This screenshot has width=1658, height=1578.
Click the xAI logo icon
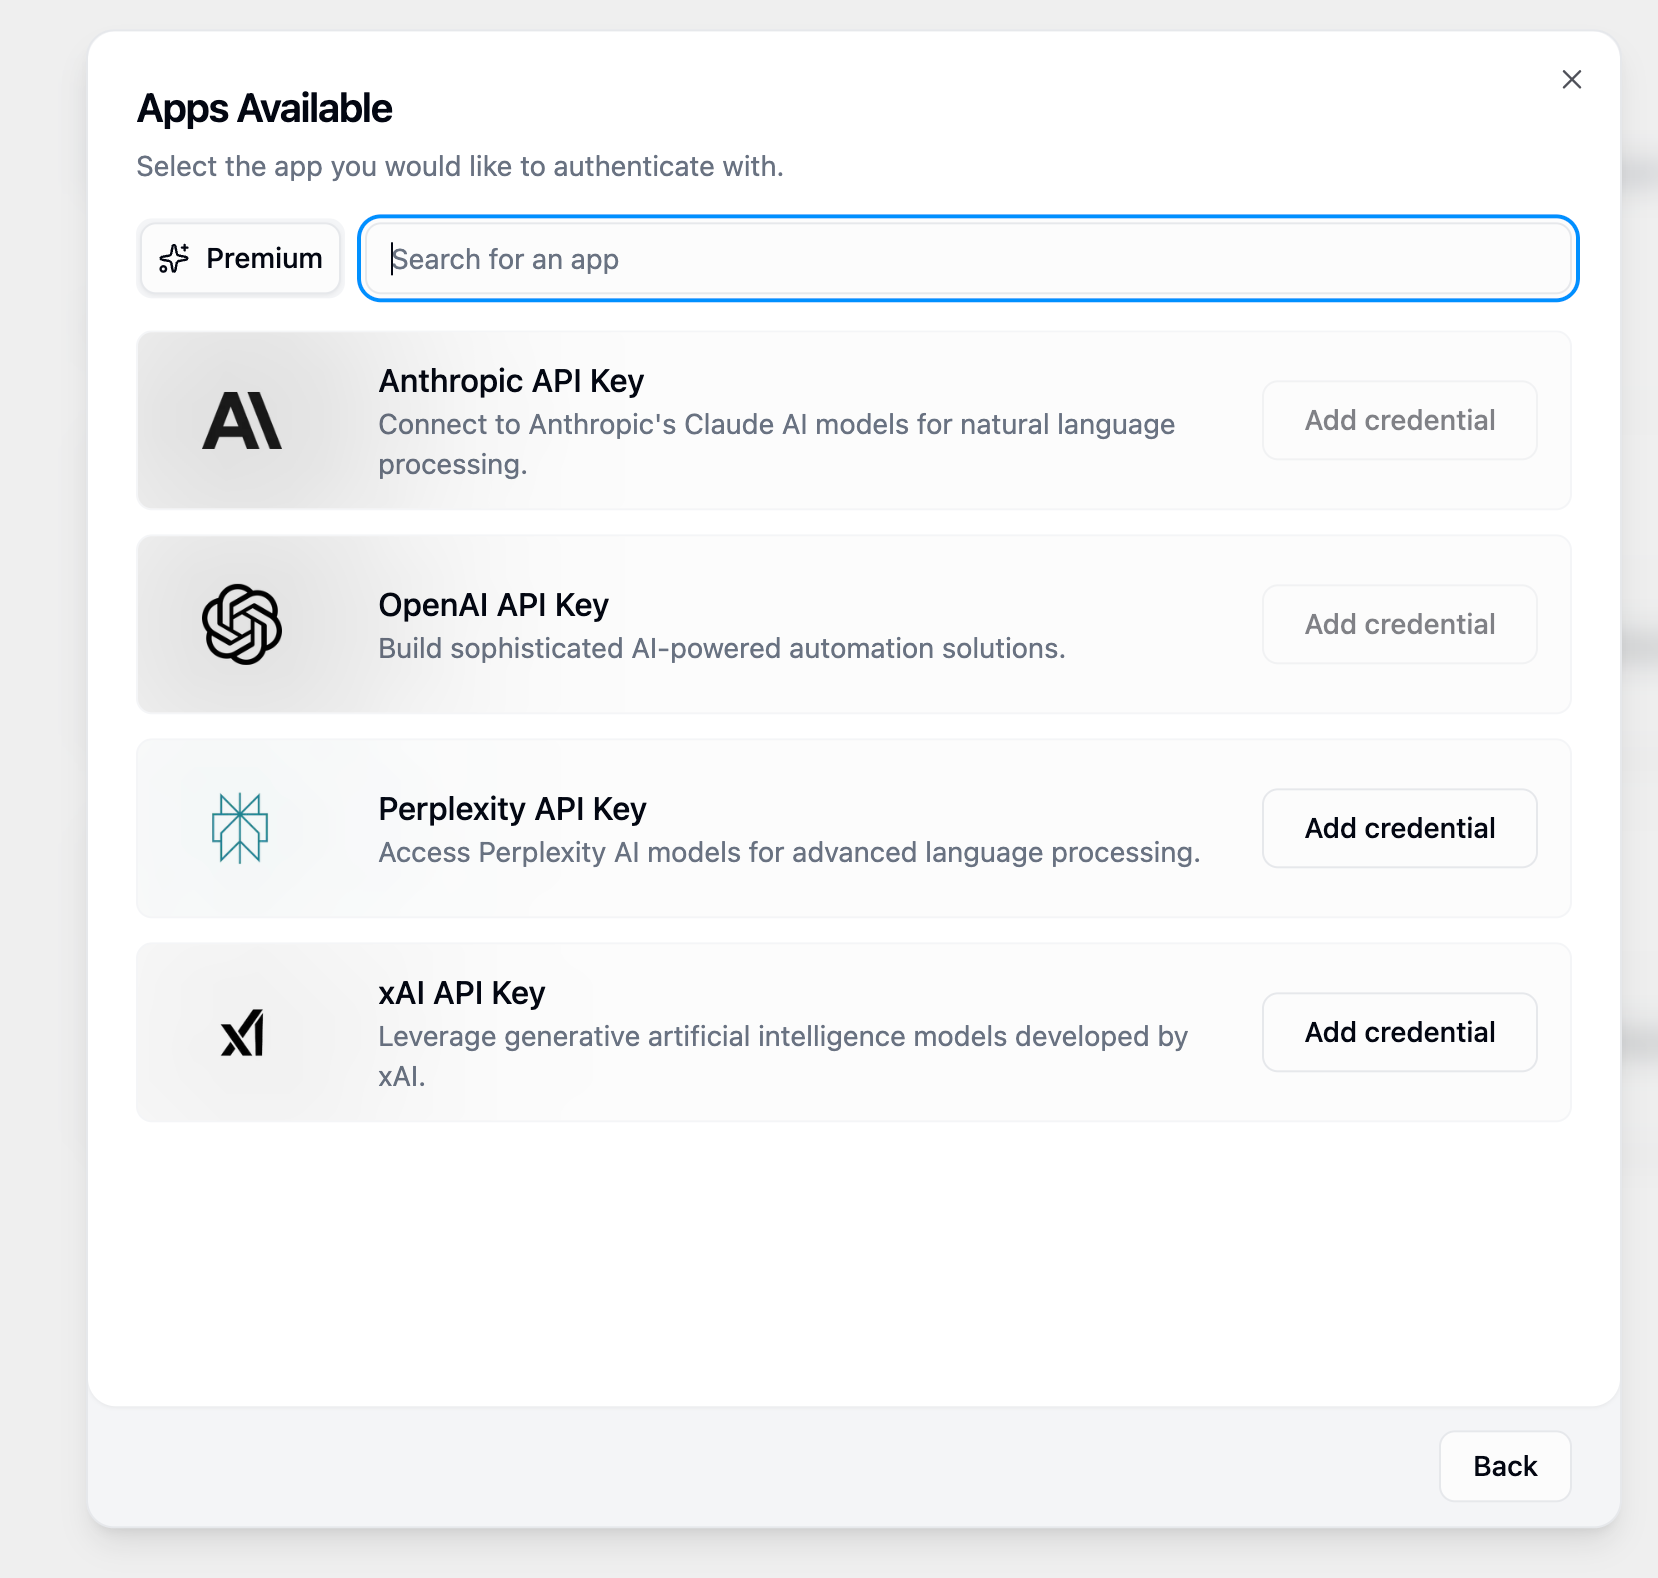click(242, 1033)
